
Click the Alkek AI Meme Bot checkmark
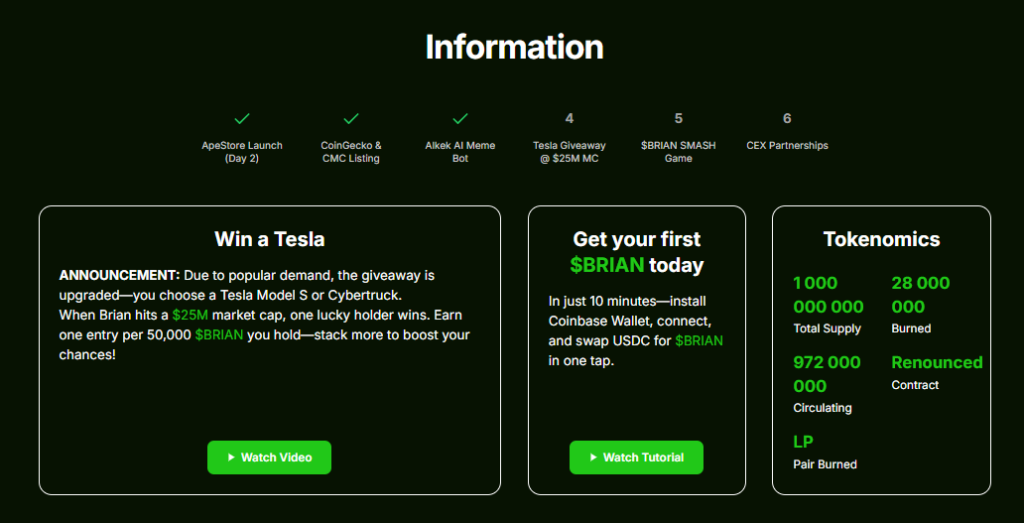pos(460,119)
